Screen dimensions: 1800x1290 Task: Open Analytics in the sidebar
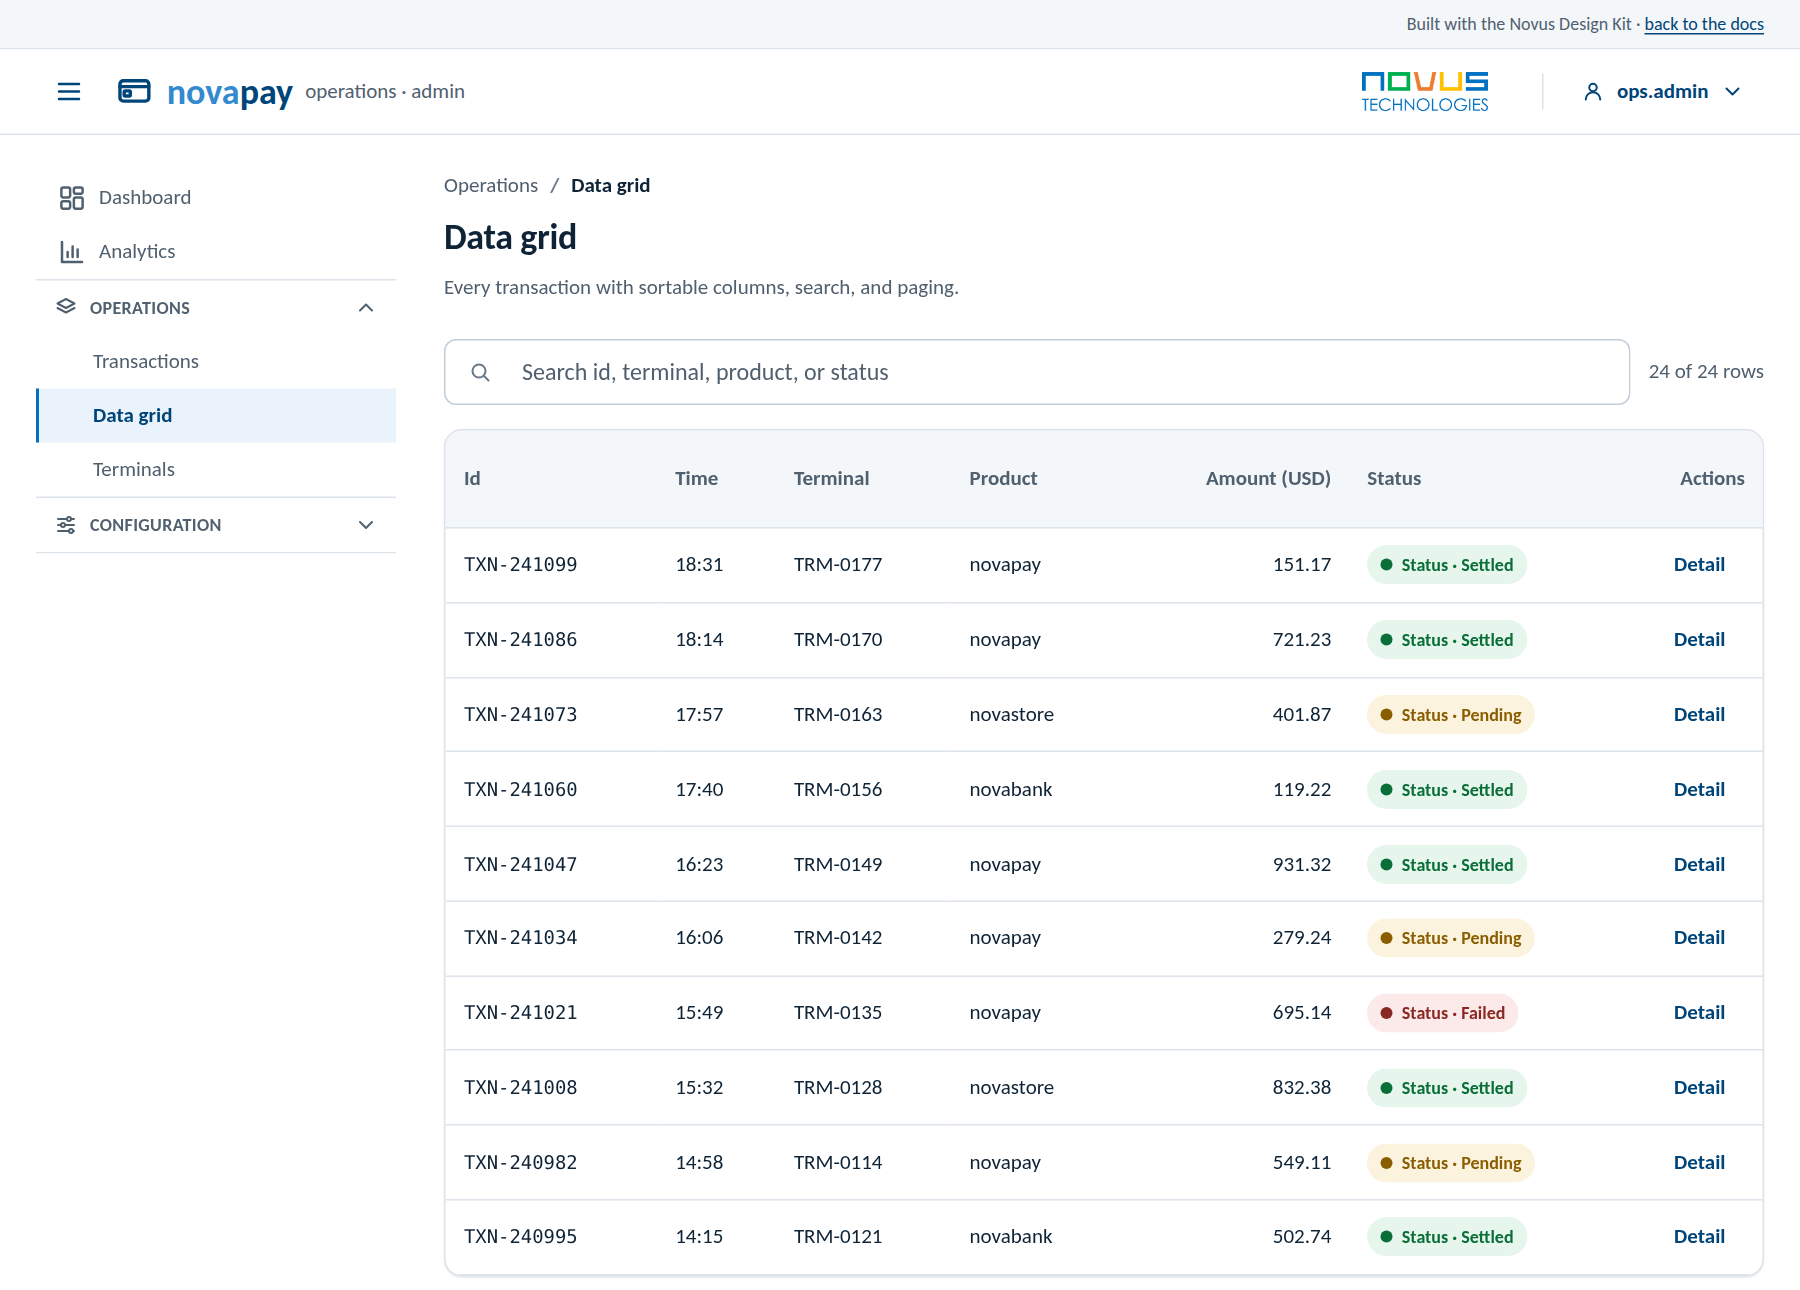pos(216,252)
